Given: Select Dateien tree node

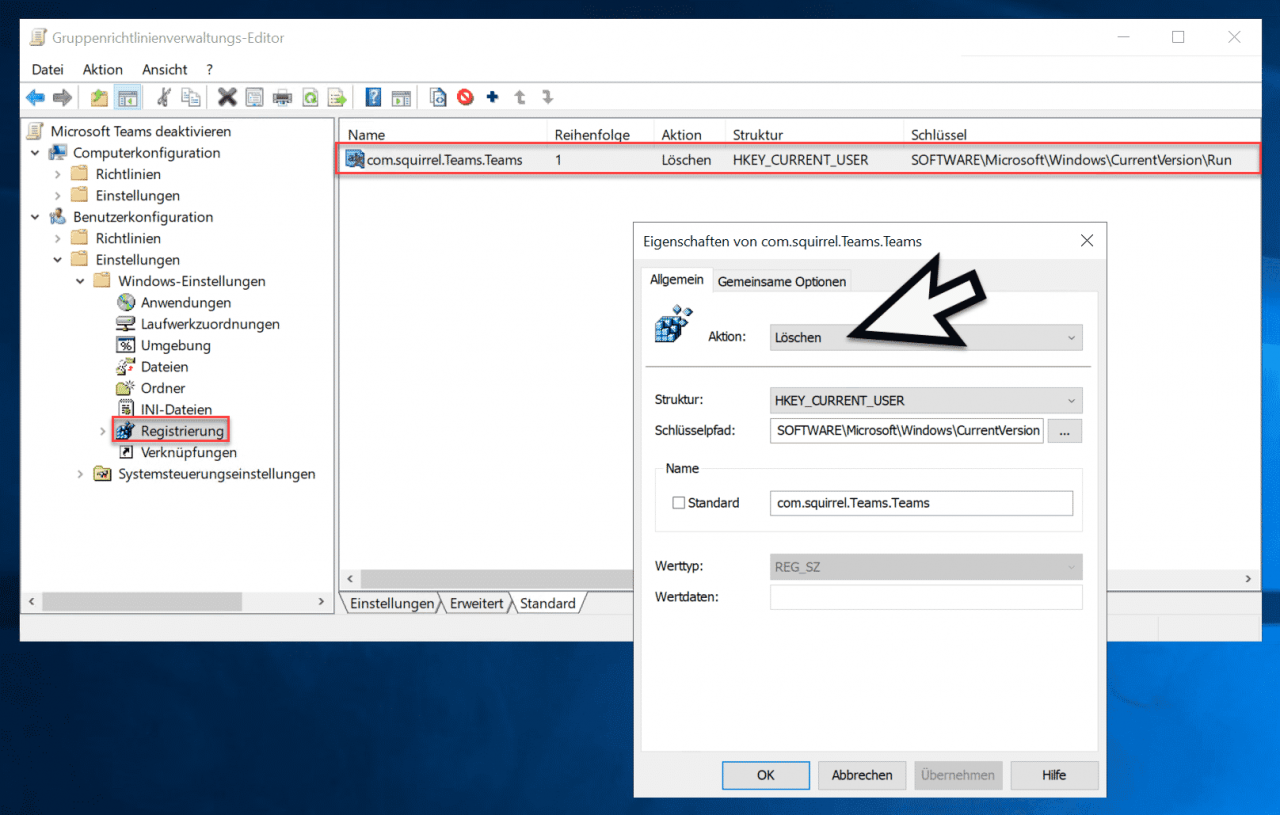Looking at the screenshot, I should [x=164, y=367].
